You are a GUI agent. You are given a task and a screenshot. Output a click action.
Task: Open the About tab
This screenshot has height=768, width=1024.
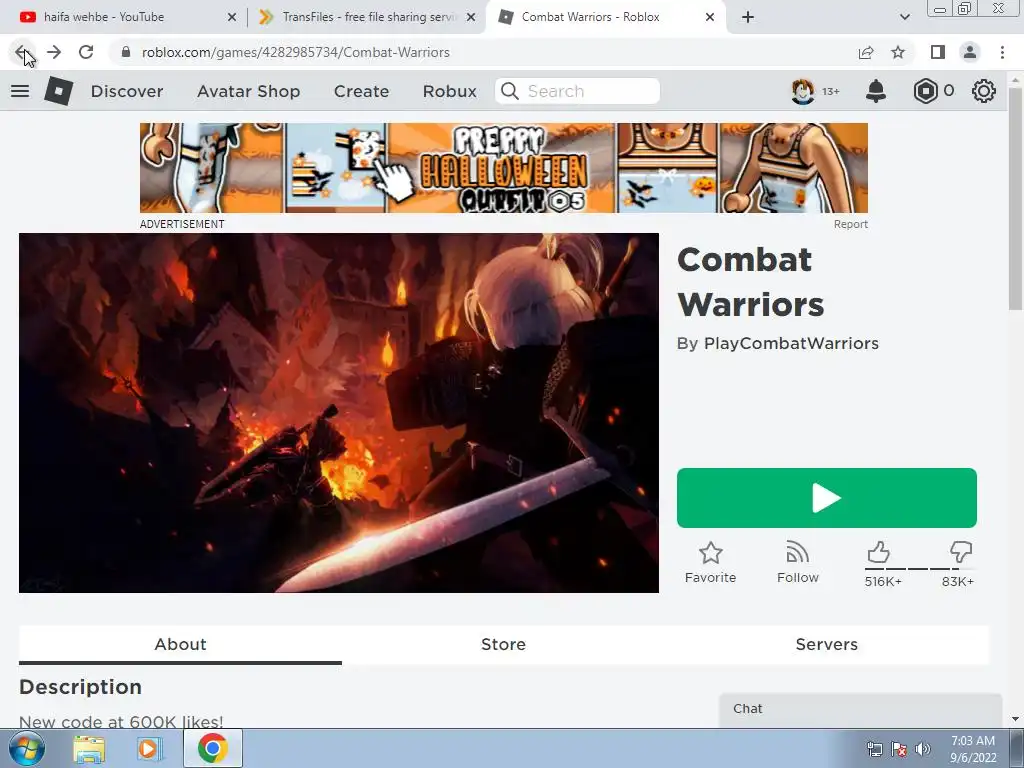[x=180, y=645]
